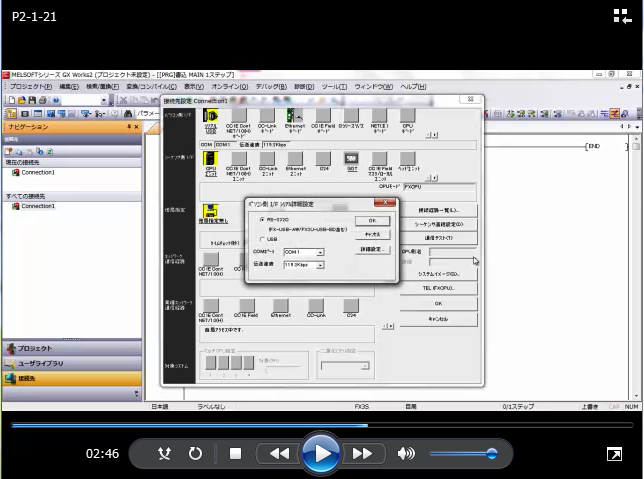
Task: Click the full-screen view icon at bottom right
Action: 614,454
